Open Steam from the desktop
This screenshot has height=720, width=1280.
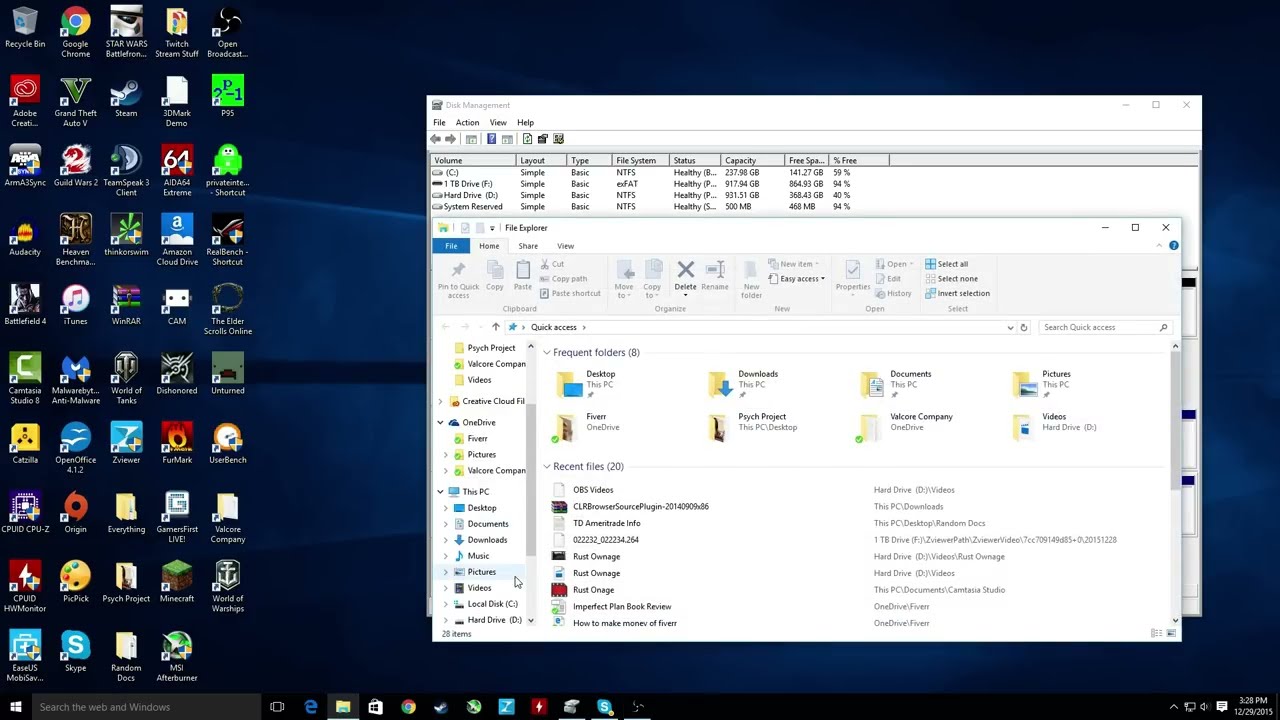coord(126,98)
